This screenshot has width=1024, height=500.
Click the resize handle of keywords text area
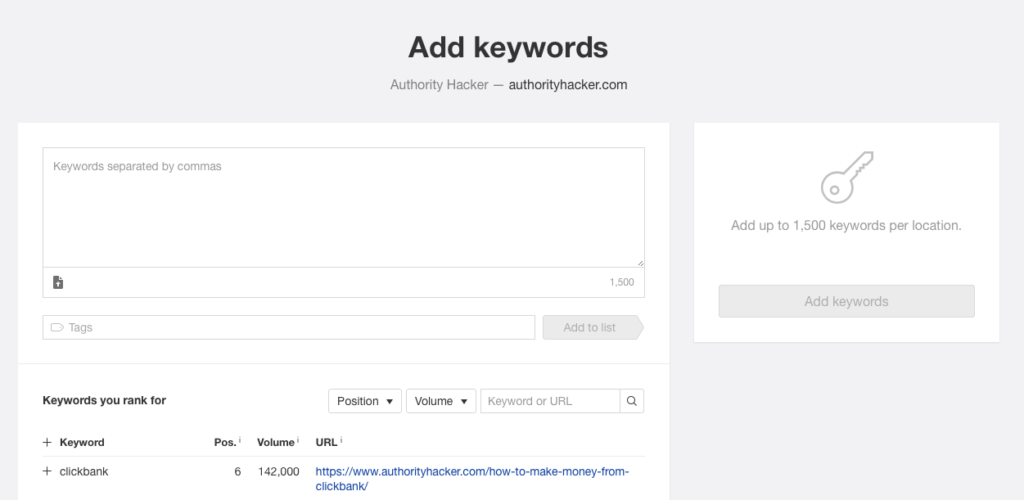point(640,263)
